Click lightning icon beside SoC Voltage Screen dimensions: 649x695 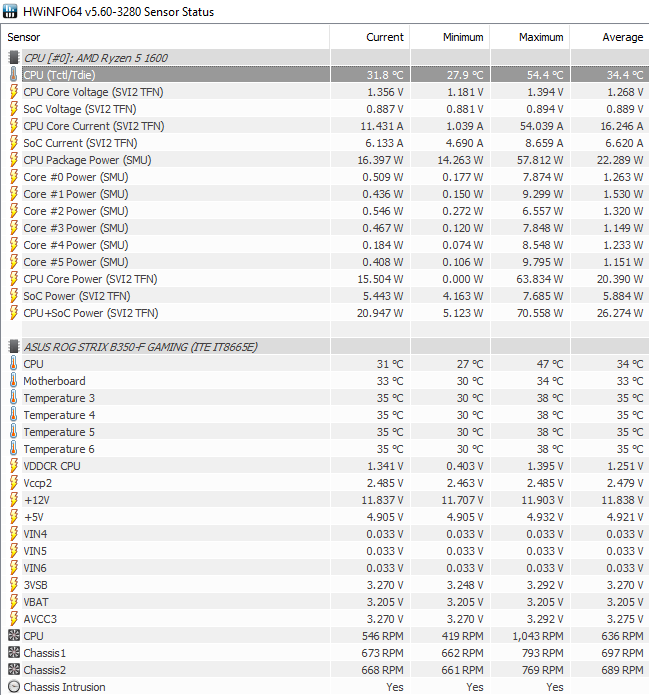(14, 109)
